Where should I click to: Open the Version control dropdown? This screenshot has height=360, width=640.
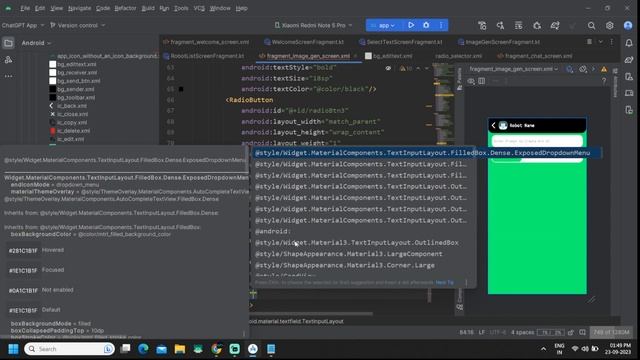pos(78,25)
